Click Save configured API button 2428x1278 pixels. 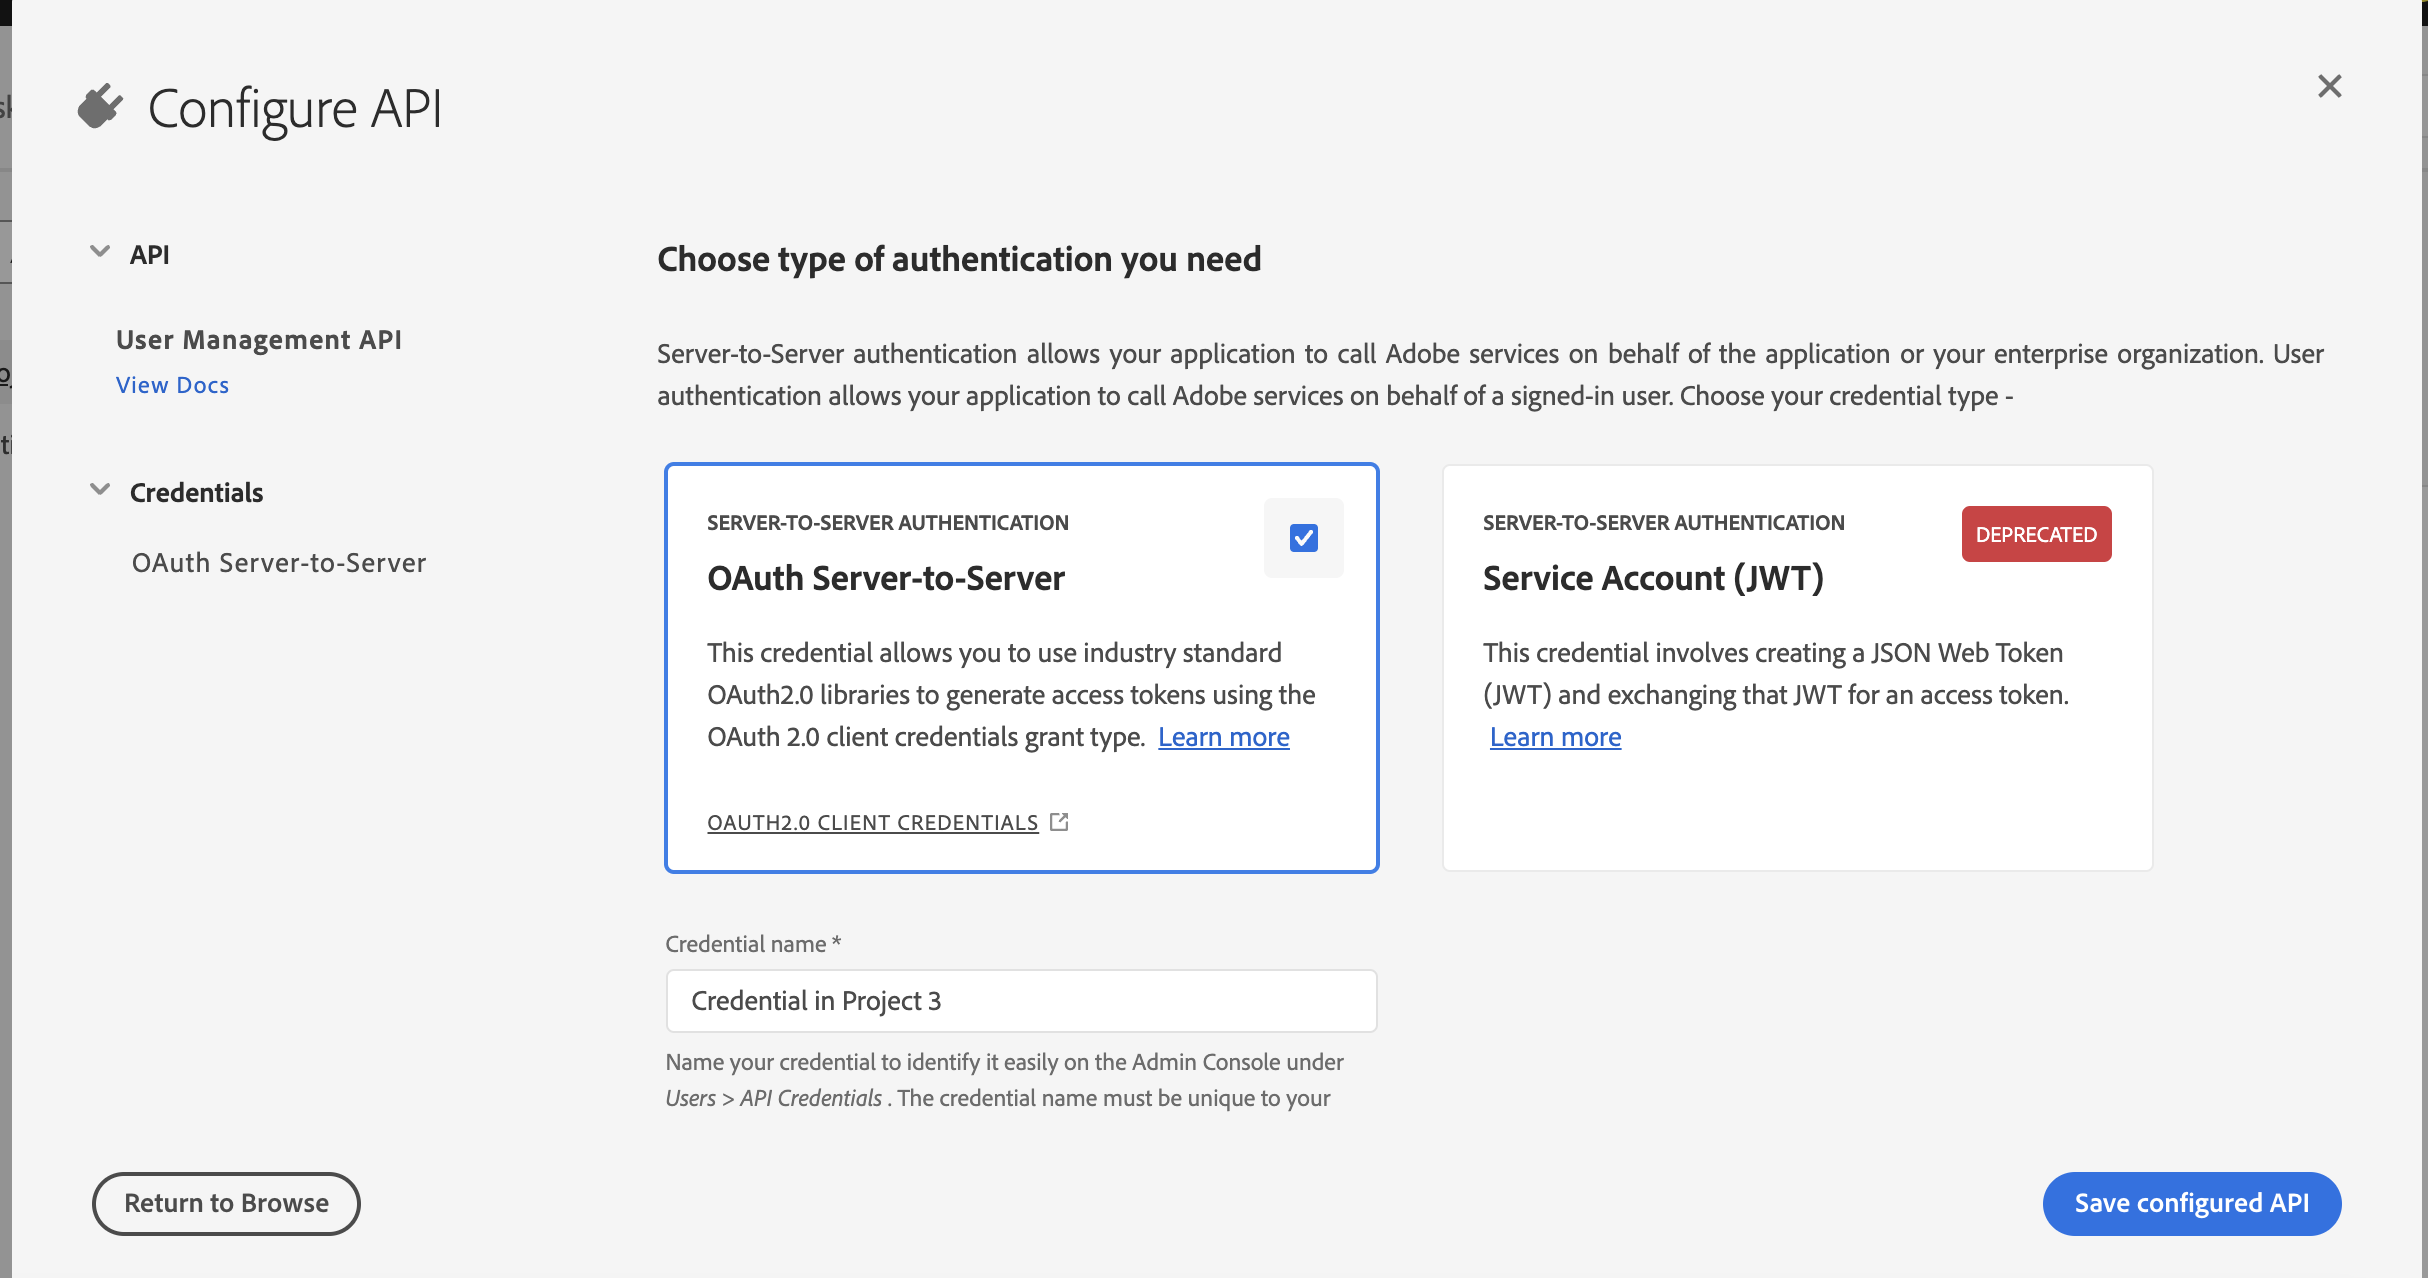tap(2191, 1203)
